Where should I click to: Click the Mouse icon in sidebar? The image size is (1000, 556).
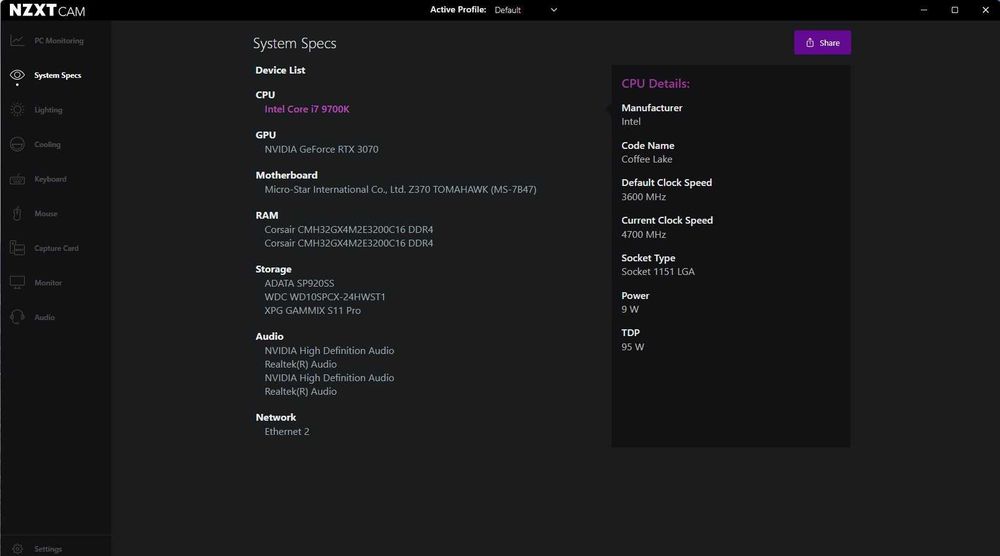tap(17, 214)
